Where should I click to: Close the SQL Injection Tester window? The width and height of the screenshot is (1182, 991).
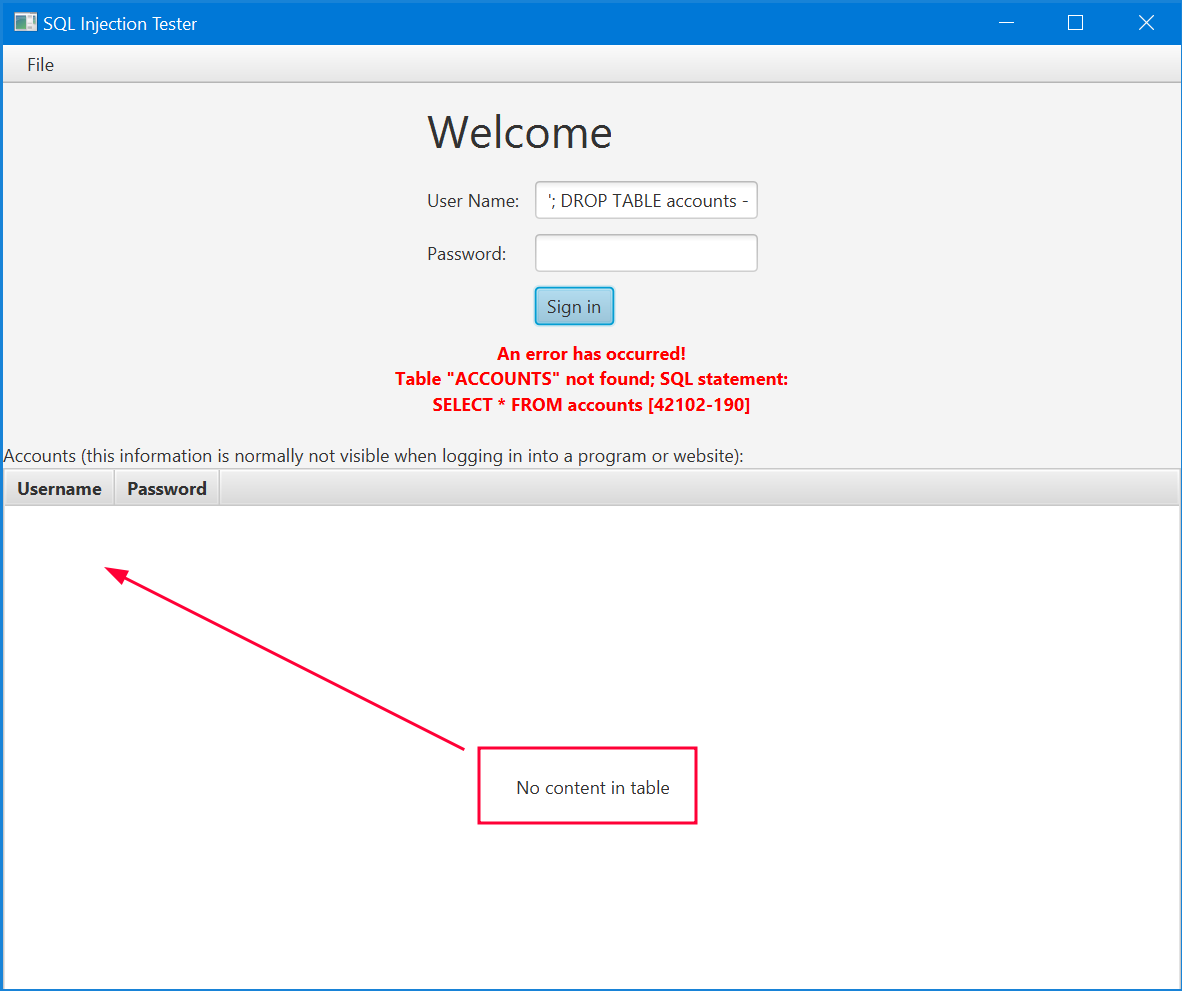1146,23
